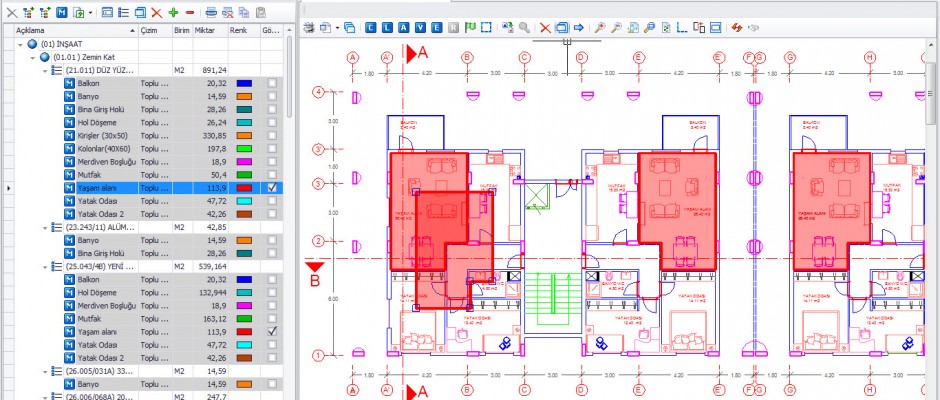This screenshot has width=940, height=400.
Task: Click the blue A button in drawing toolbar
Action: [404, 28]
